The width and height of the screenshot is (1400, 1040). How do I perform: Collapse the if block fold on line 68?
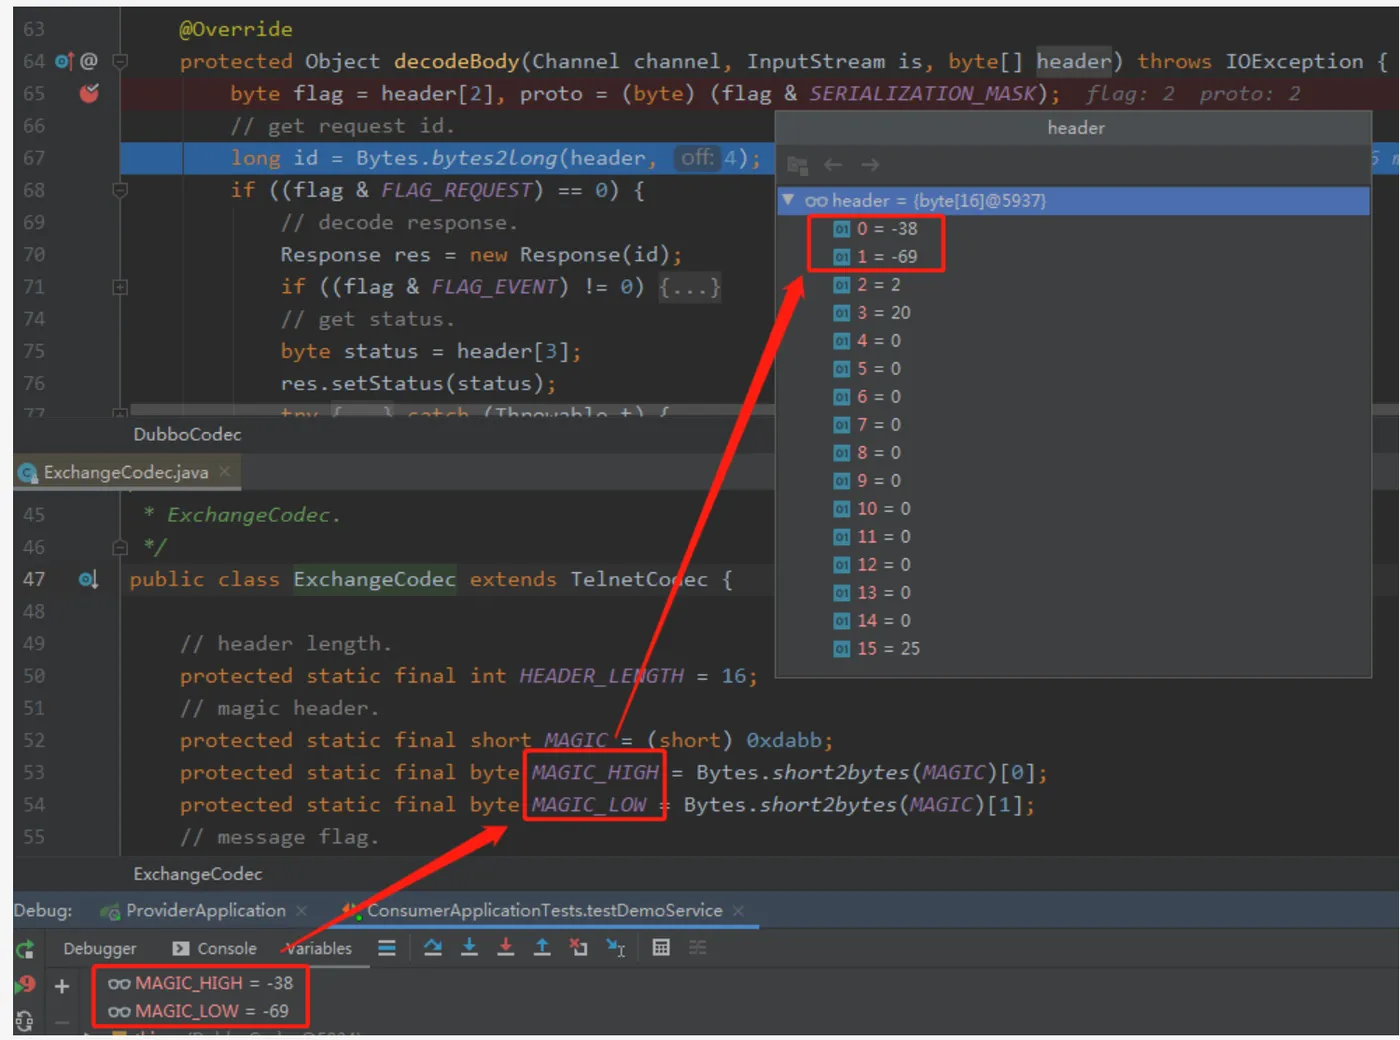(x=120, y=189)
